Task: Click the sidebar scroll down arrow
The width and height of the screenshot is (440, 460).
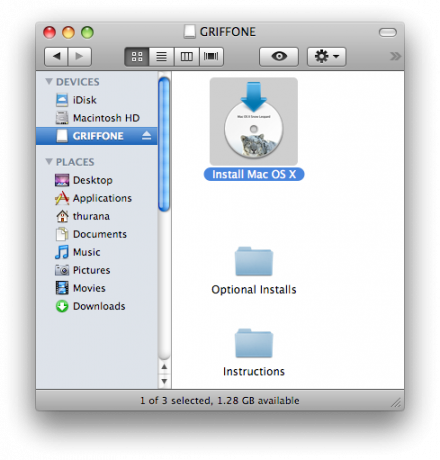Action: point(164,381)
